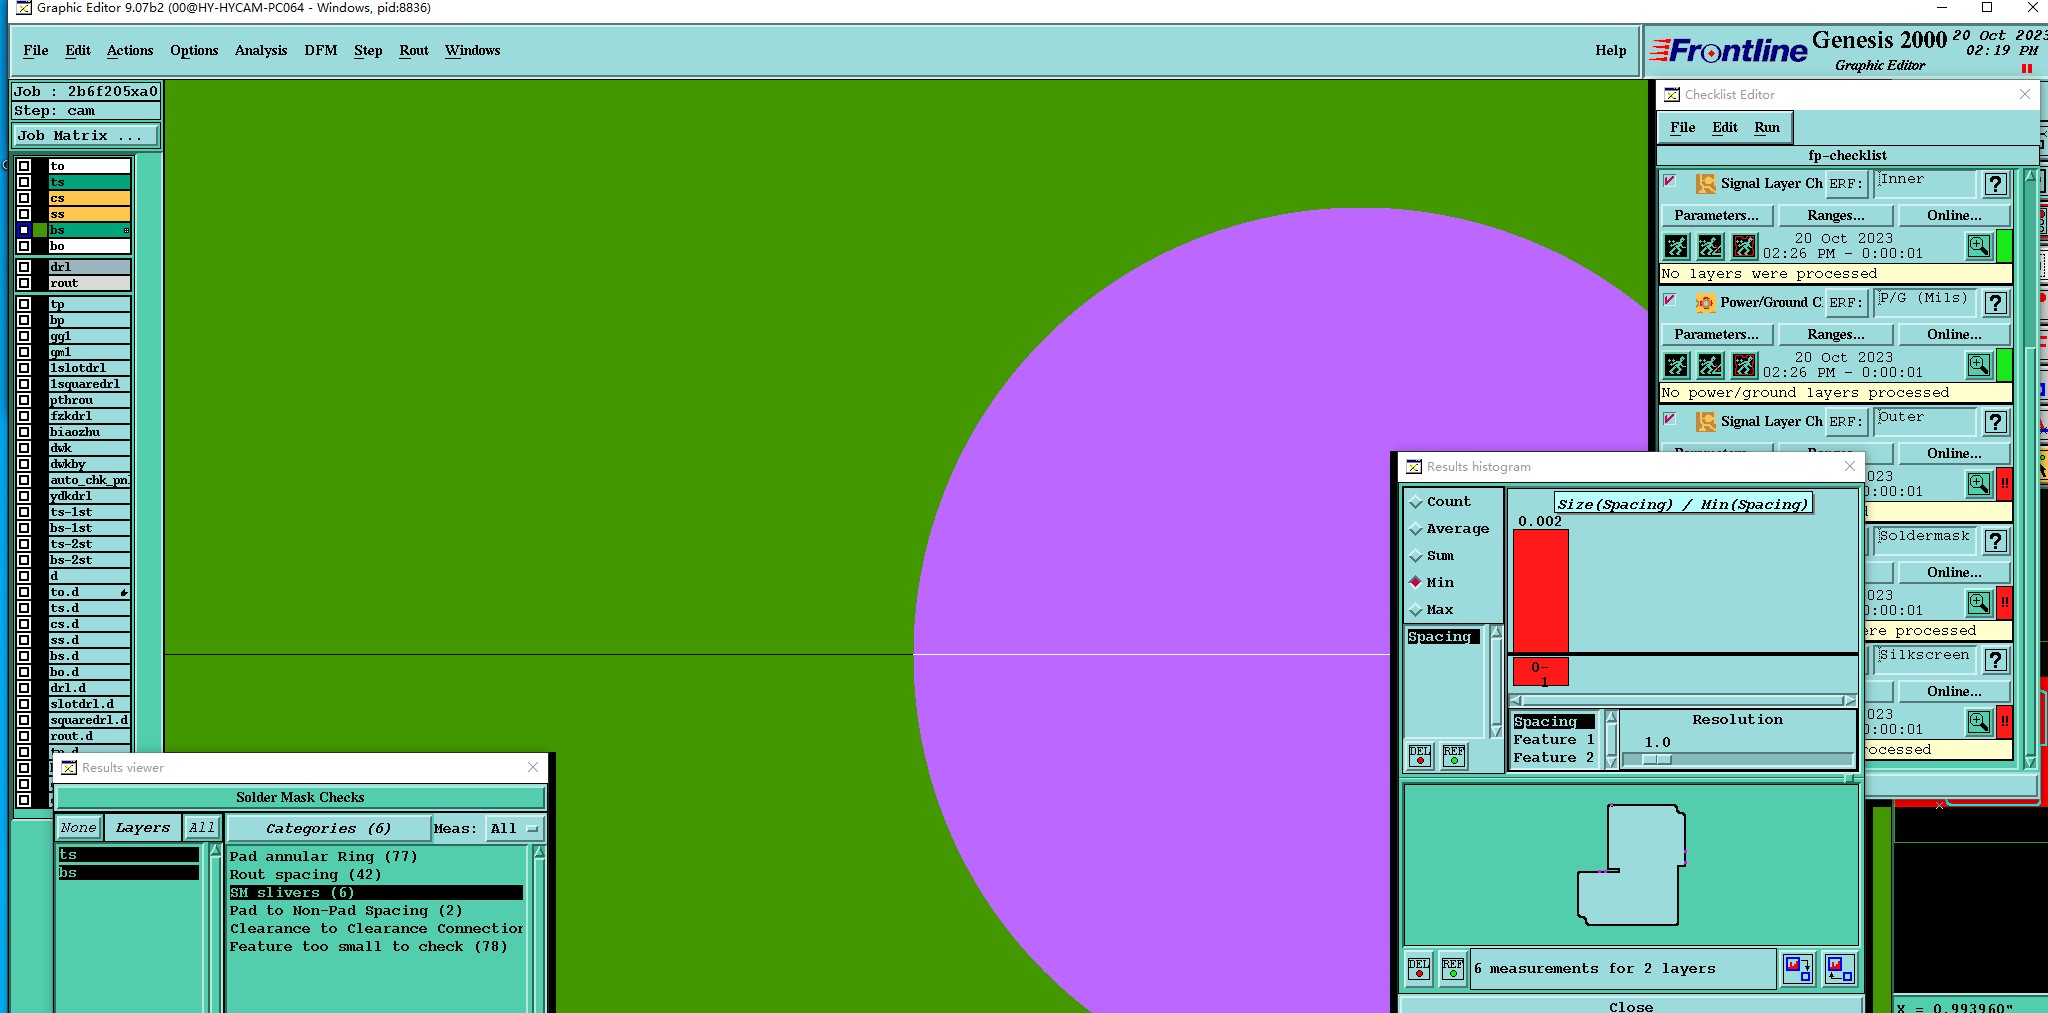The image size is (2048, 1013).
Task: Click P/G (Mils) ERF input field
Action: click(1925, 303)
